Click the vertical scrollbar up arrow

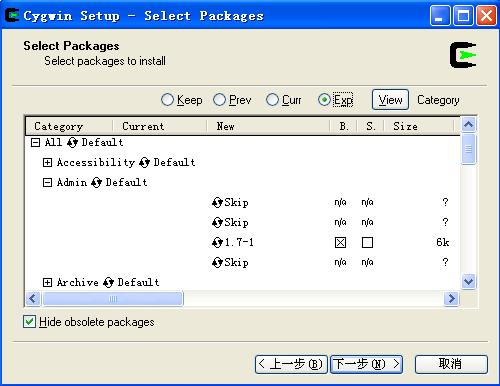tap(469, 125)
